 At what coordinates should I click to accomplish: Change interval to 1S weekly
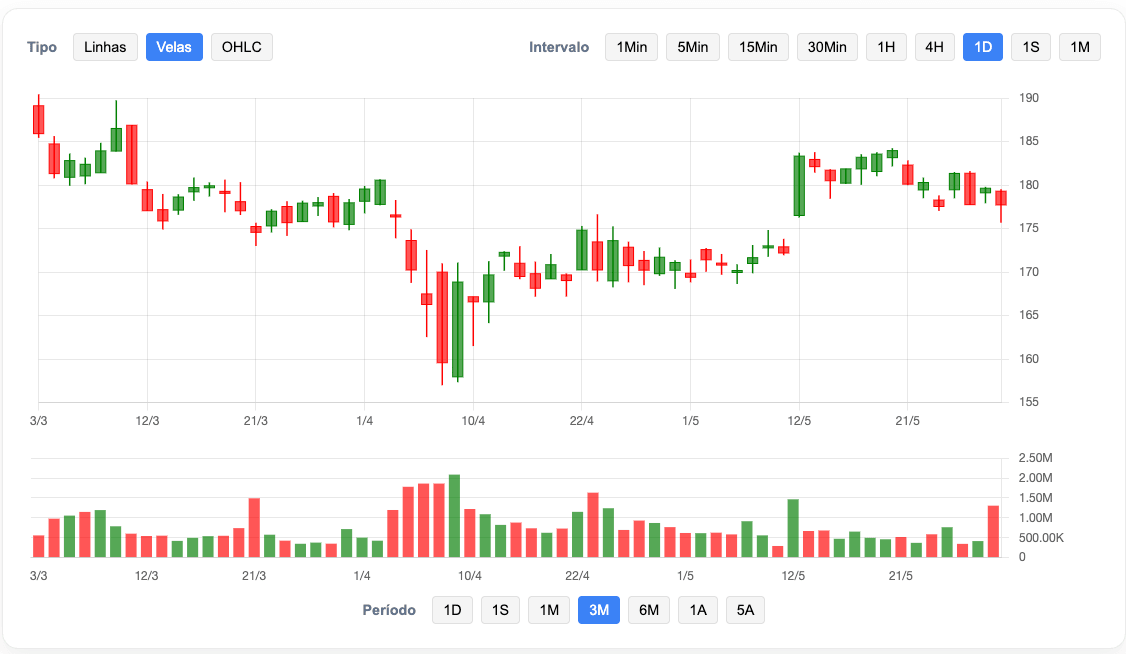tap(1031, 47)
